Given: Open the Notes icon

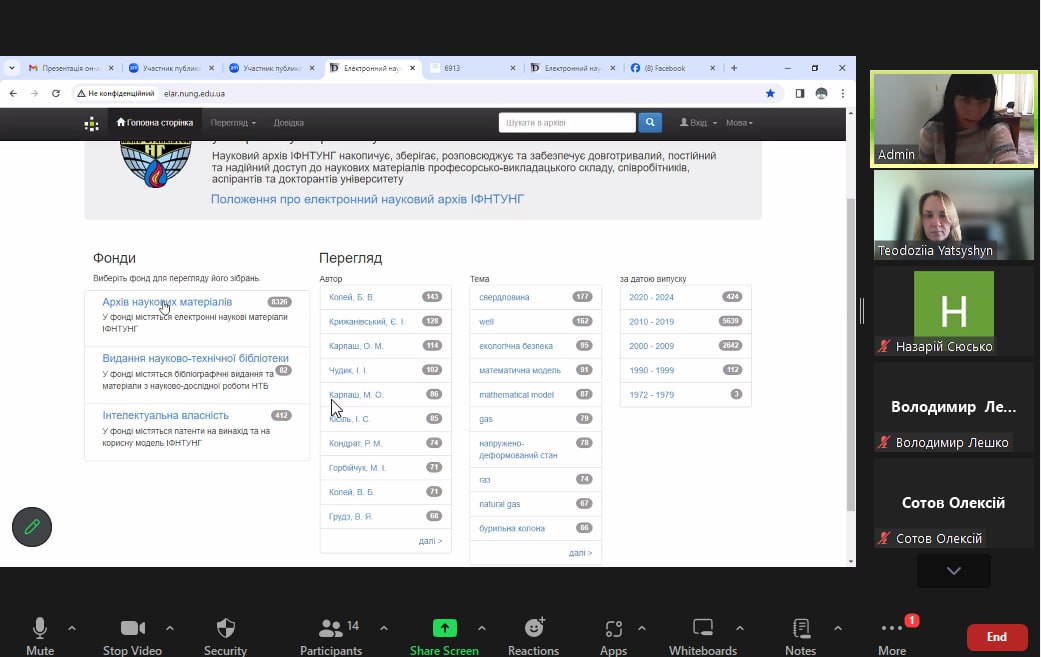Looking at the screenshot, I should 801,629.
